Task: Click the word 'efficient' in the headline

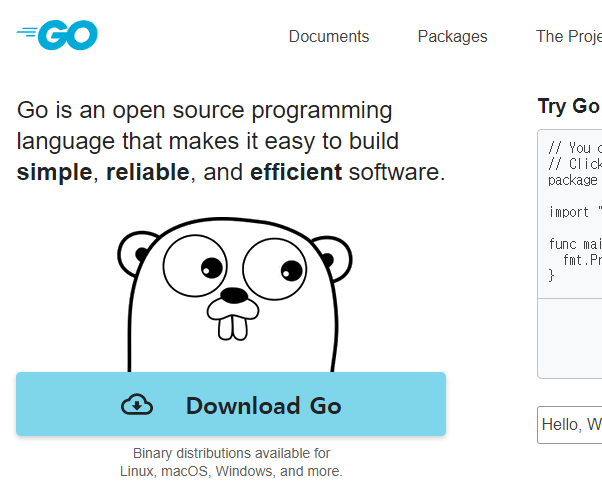Action: click(296, 172)
